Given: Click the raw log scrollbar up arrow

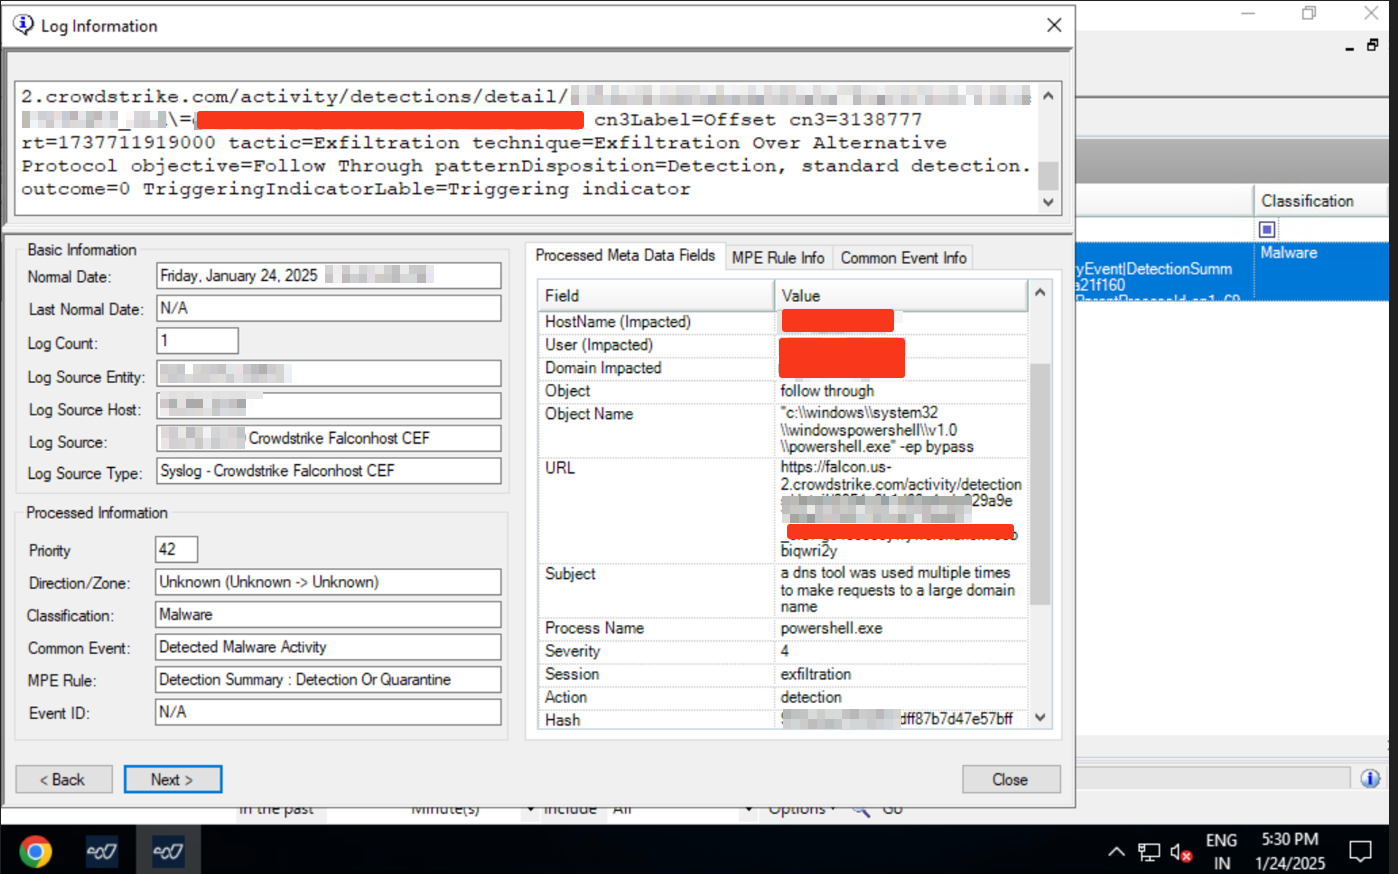Looking at the screenshot, I should point(1048,96).
